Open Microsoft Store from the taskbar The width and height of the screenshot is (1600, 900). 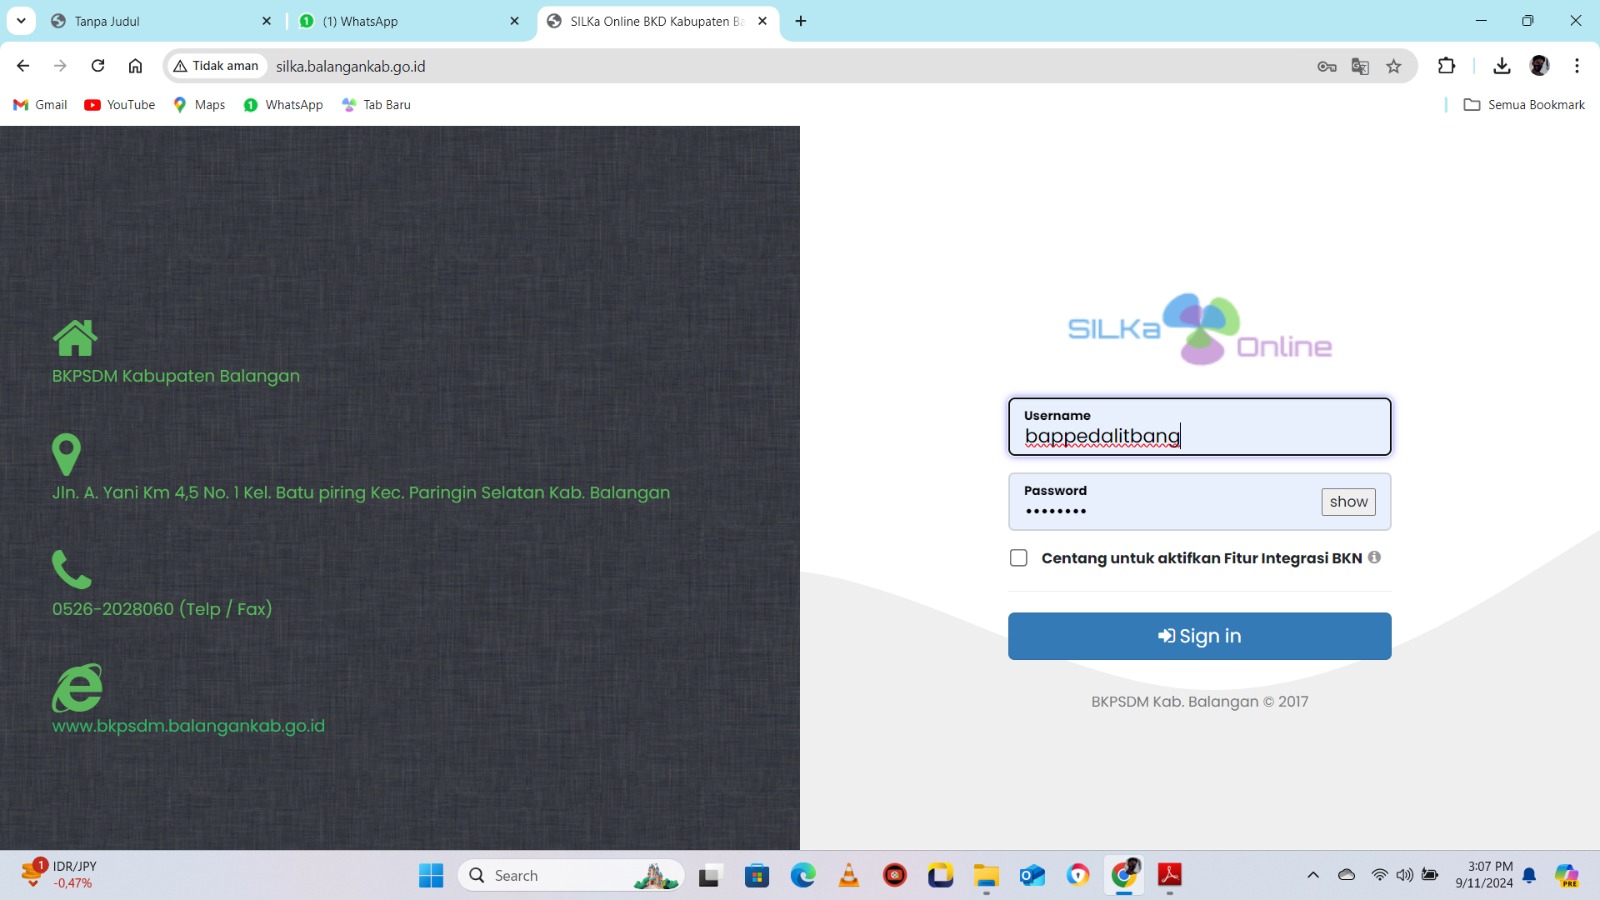tap(757, 876)
